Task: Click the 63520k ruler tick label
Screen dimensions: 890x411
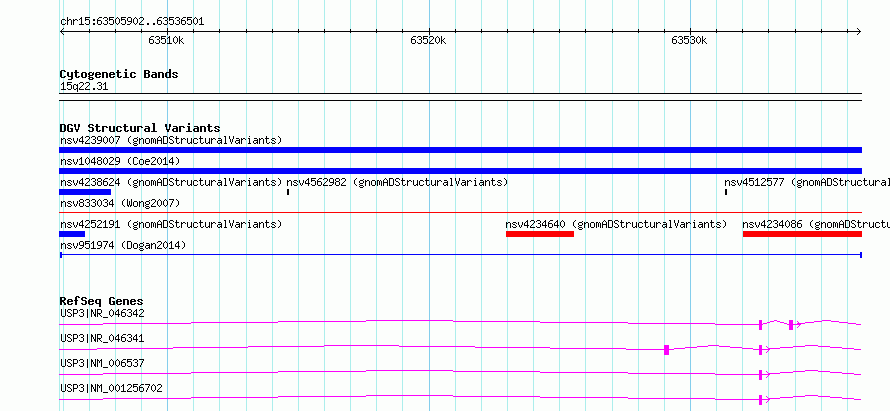Action: tap(428, 40)
